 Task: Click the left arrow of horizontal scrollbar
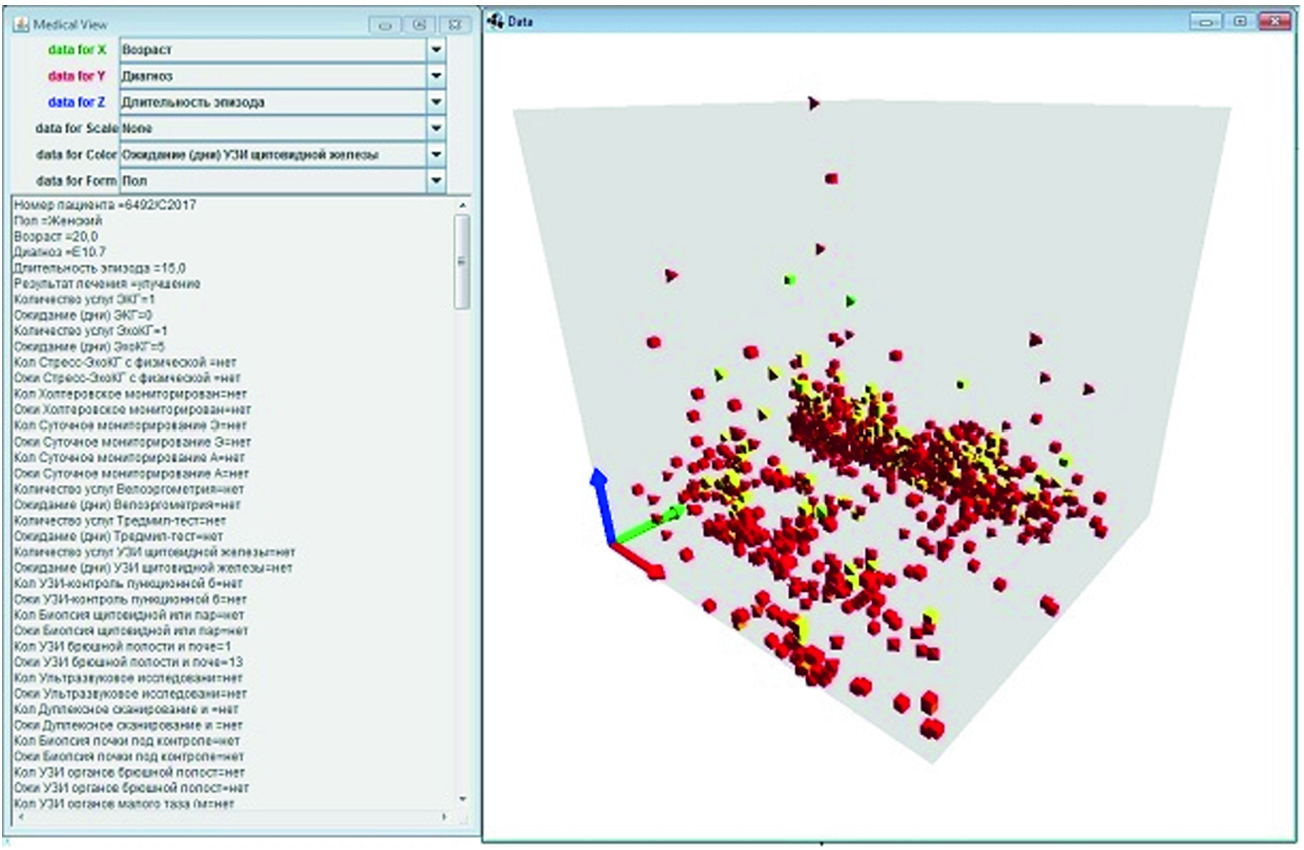coord(19,818)
